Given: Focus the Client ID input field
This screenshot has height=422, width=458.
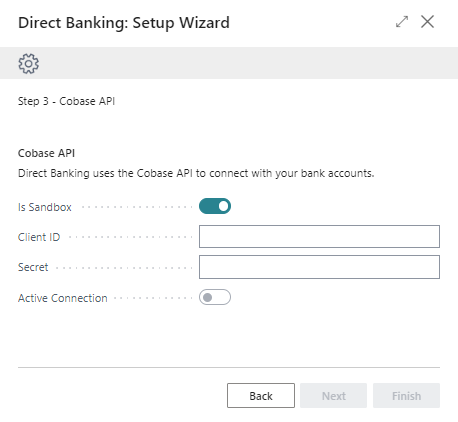Looking at the screenshot, I should pos(319,237).
